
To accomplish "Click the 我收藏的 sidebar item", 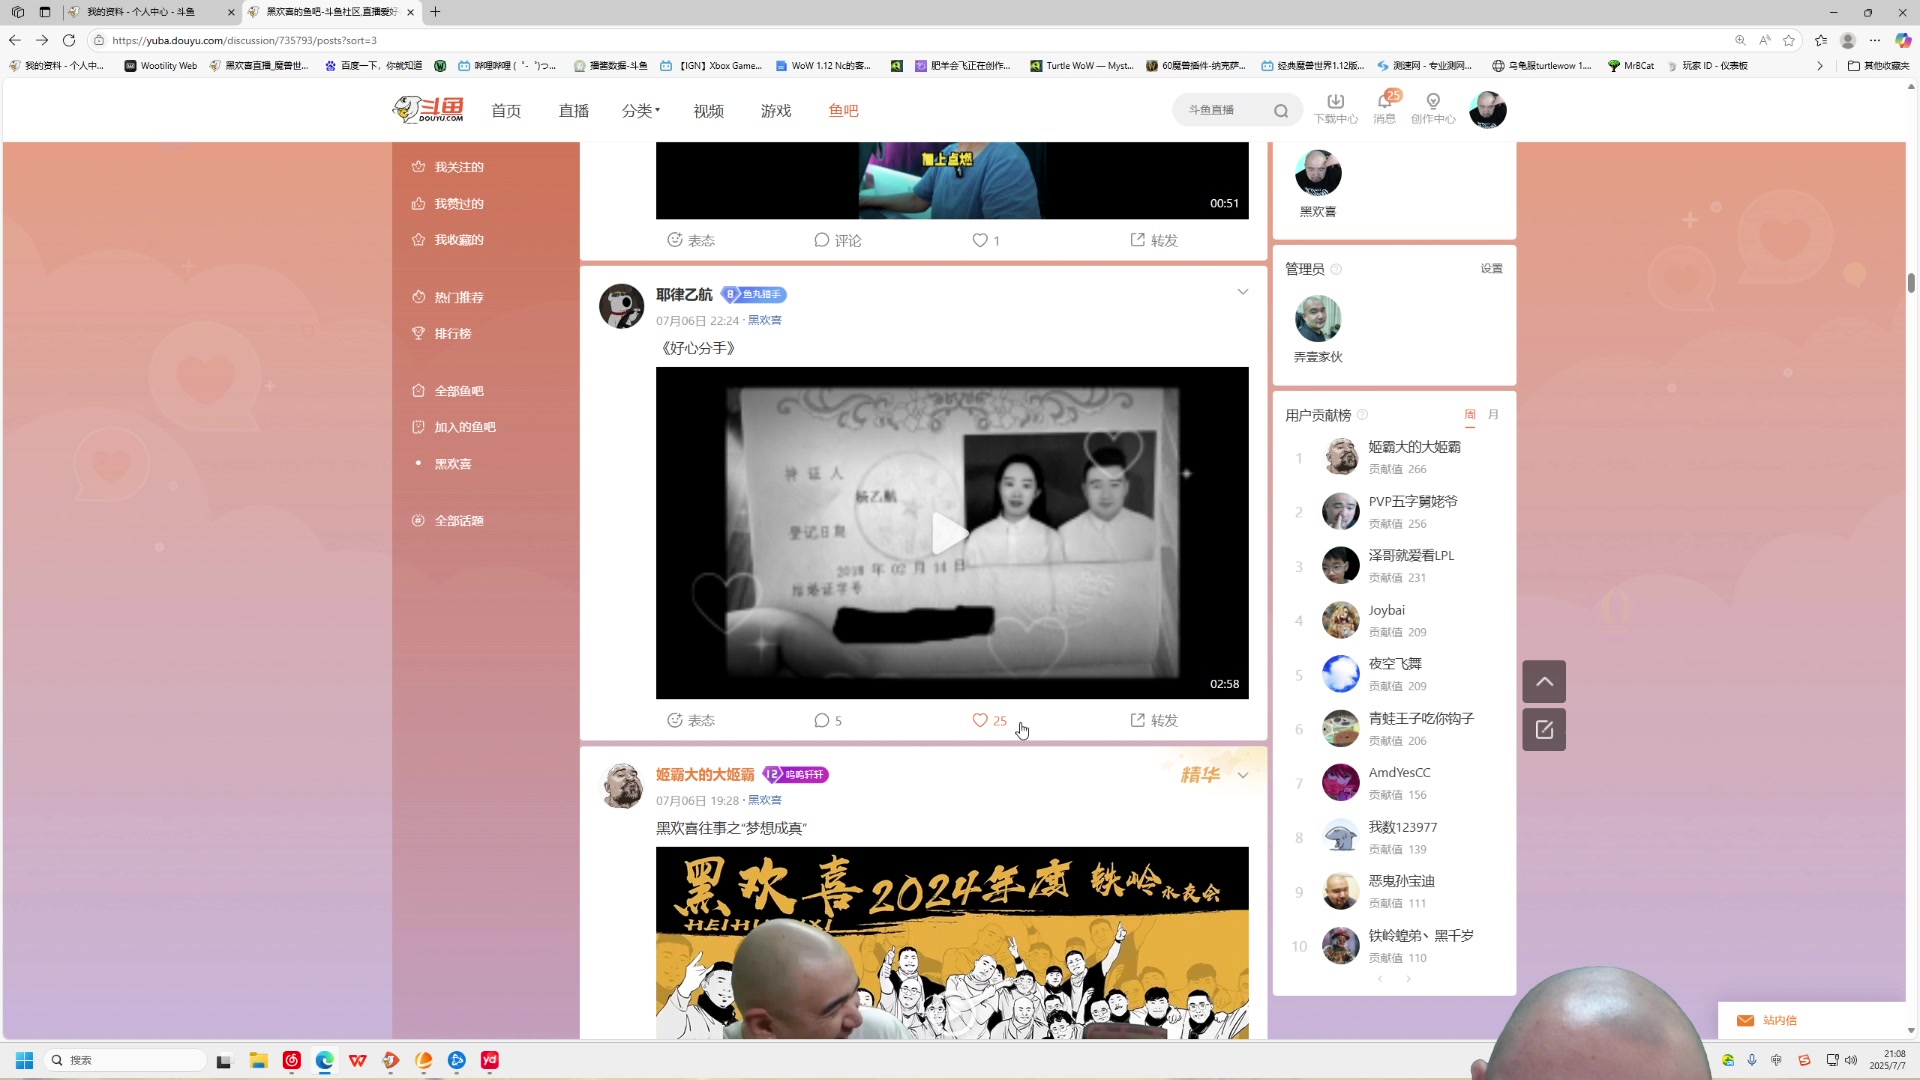I will pos(448,240).
